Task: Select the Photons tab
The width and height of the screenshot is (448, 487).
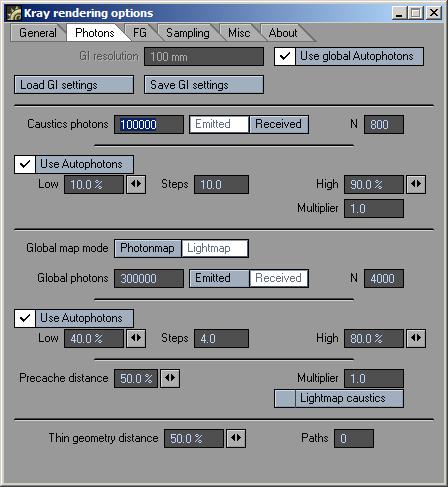Action: [x=95, y=33]
